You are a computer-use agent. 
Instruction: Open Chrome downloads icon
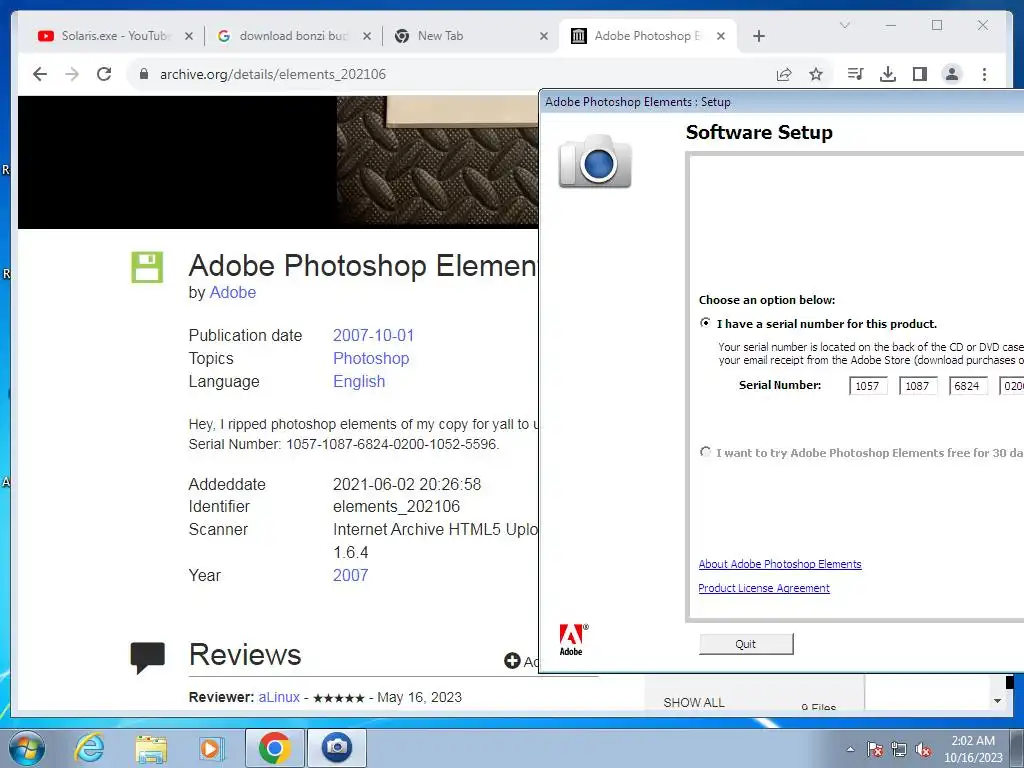pos(888,74)
